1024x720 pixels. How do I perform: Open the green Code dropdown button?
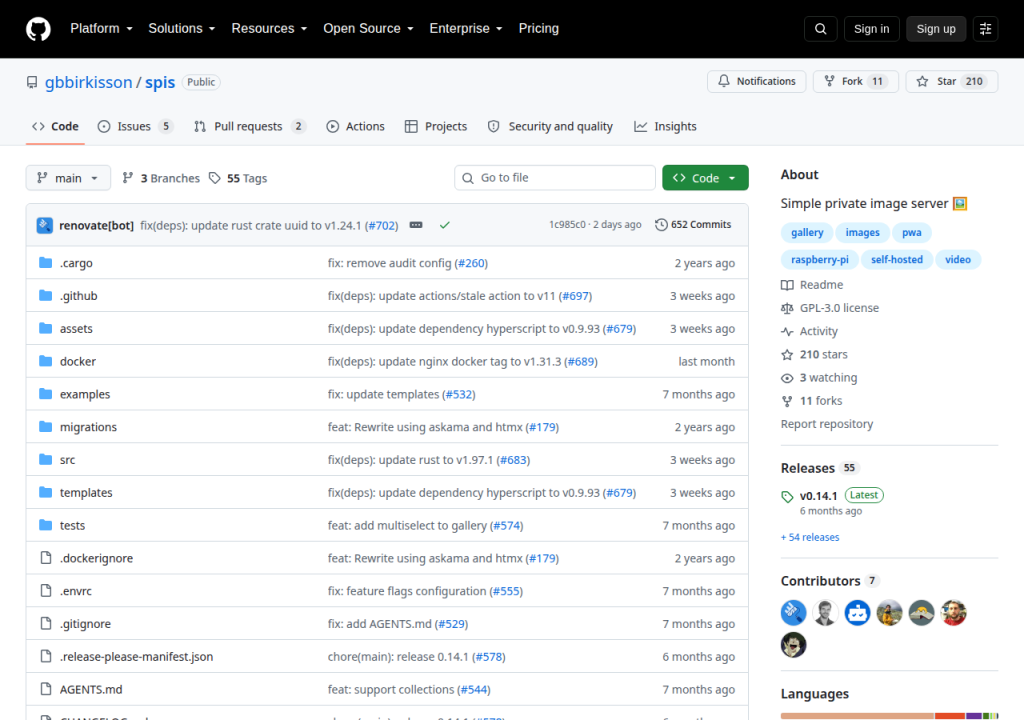tap(705, 178)
